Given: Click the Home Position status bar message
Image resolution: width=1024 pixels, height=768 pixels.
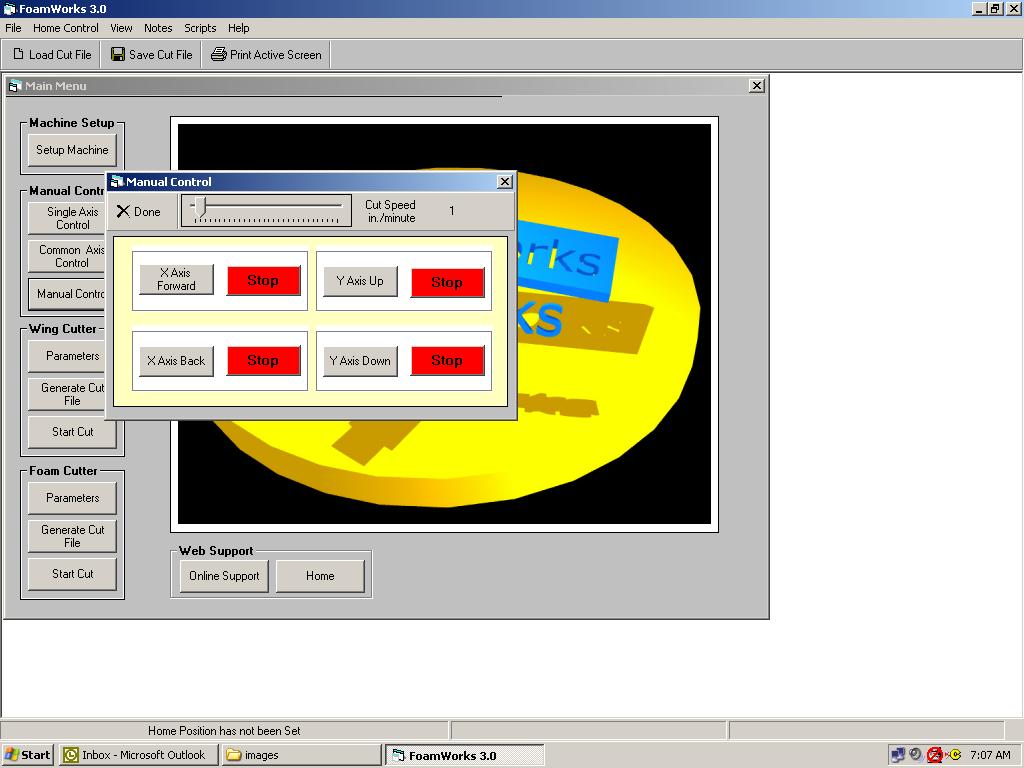Looking at the screenshot, I should click(222, 730).
